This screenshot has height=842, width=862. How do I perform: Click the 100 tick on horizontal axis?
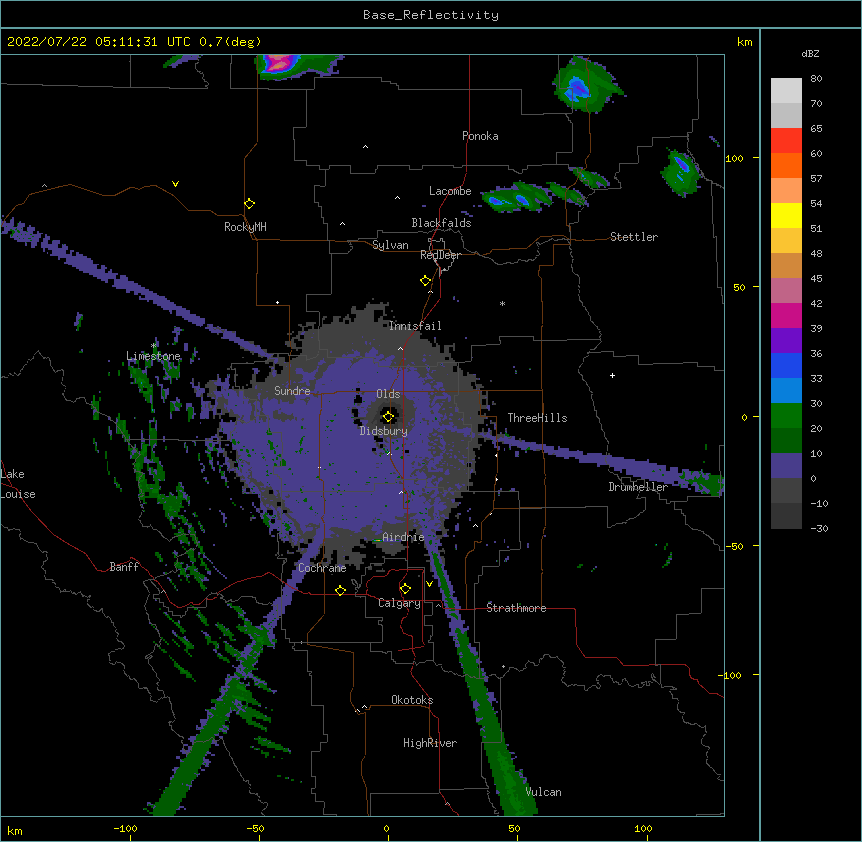click(x=643, y=828)
